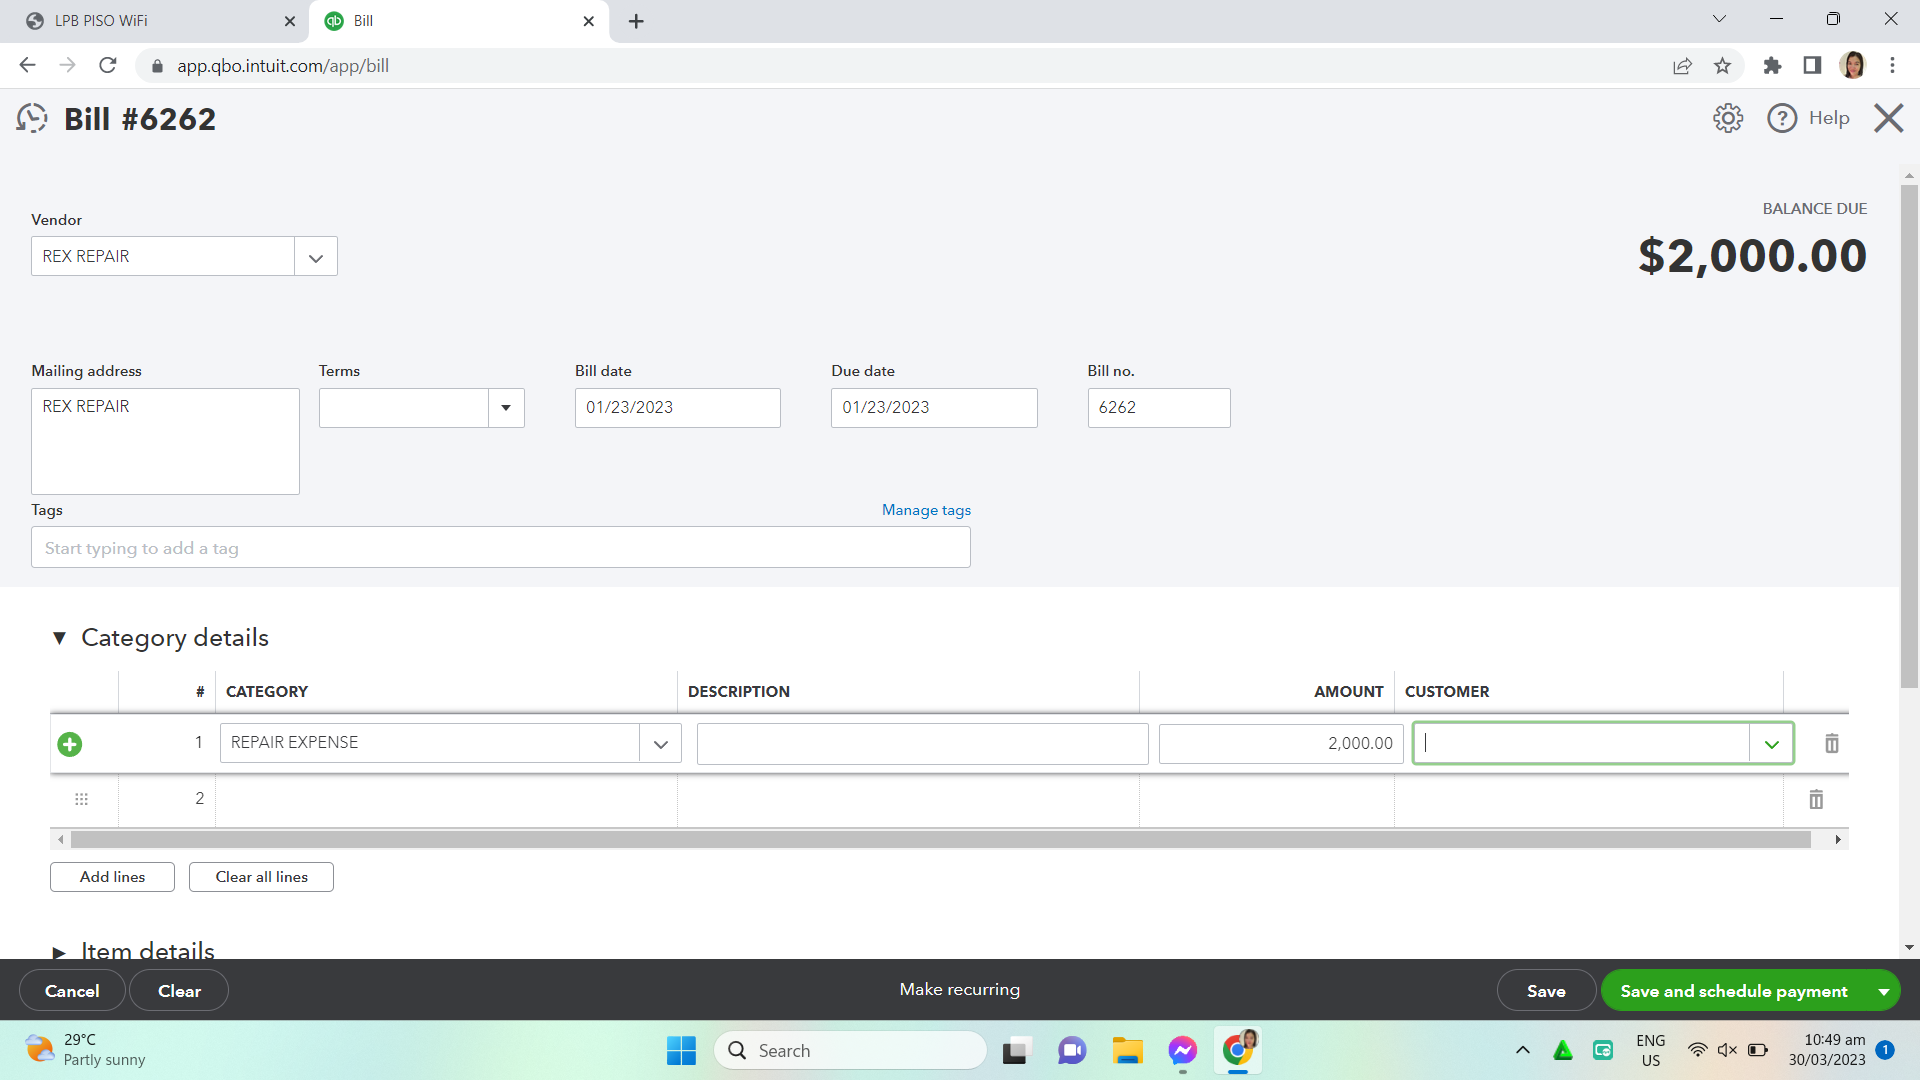Click the Manage tags link
1920x1080 pixels.
pos(926,510)
